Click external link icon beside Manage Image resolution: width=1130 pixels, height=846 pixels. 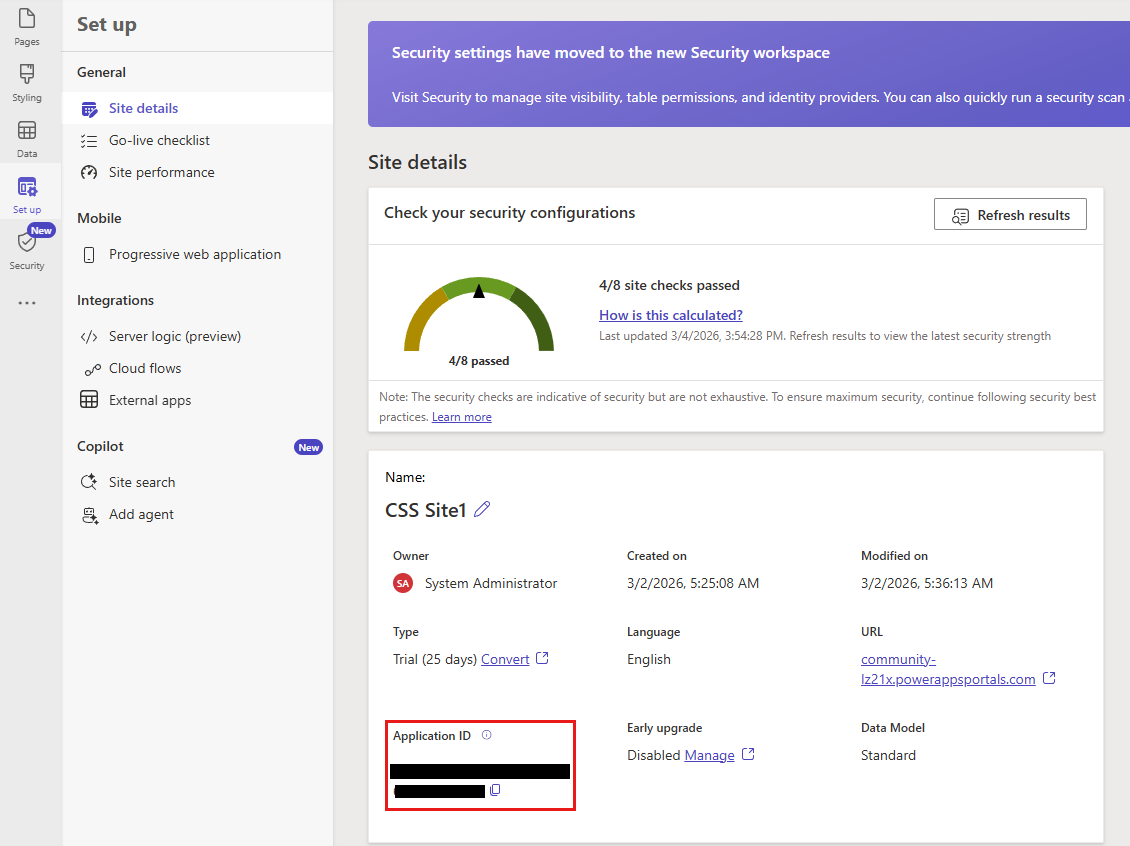pyautogui.click(x=748, y=754)
